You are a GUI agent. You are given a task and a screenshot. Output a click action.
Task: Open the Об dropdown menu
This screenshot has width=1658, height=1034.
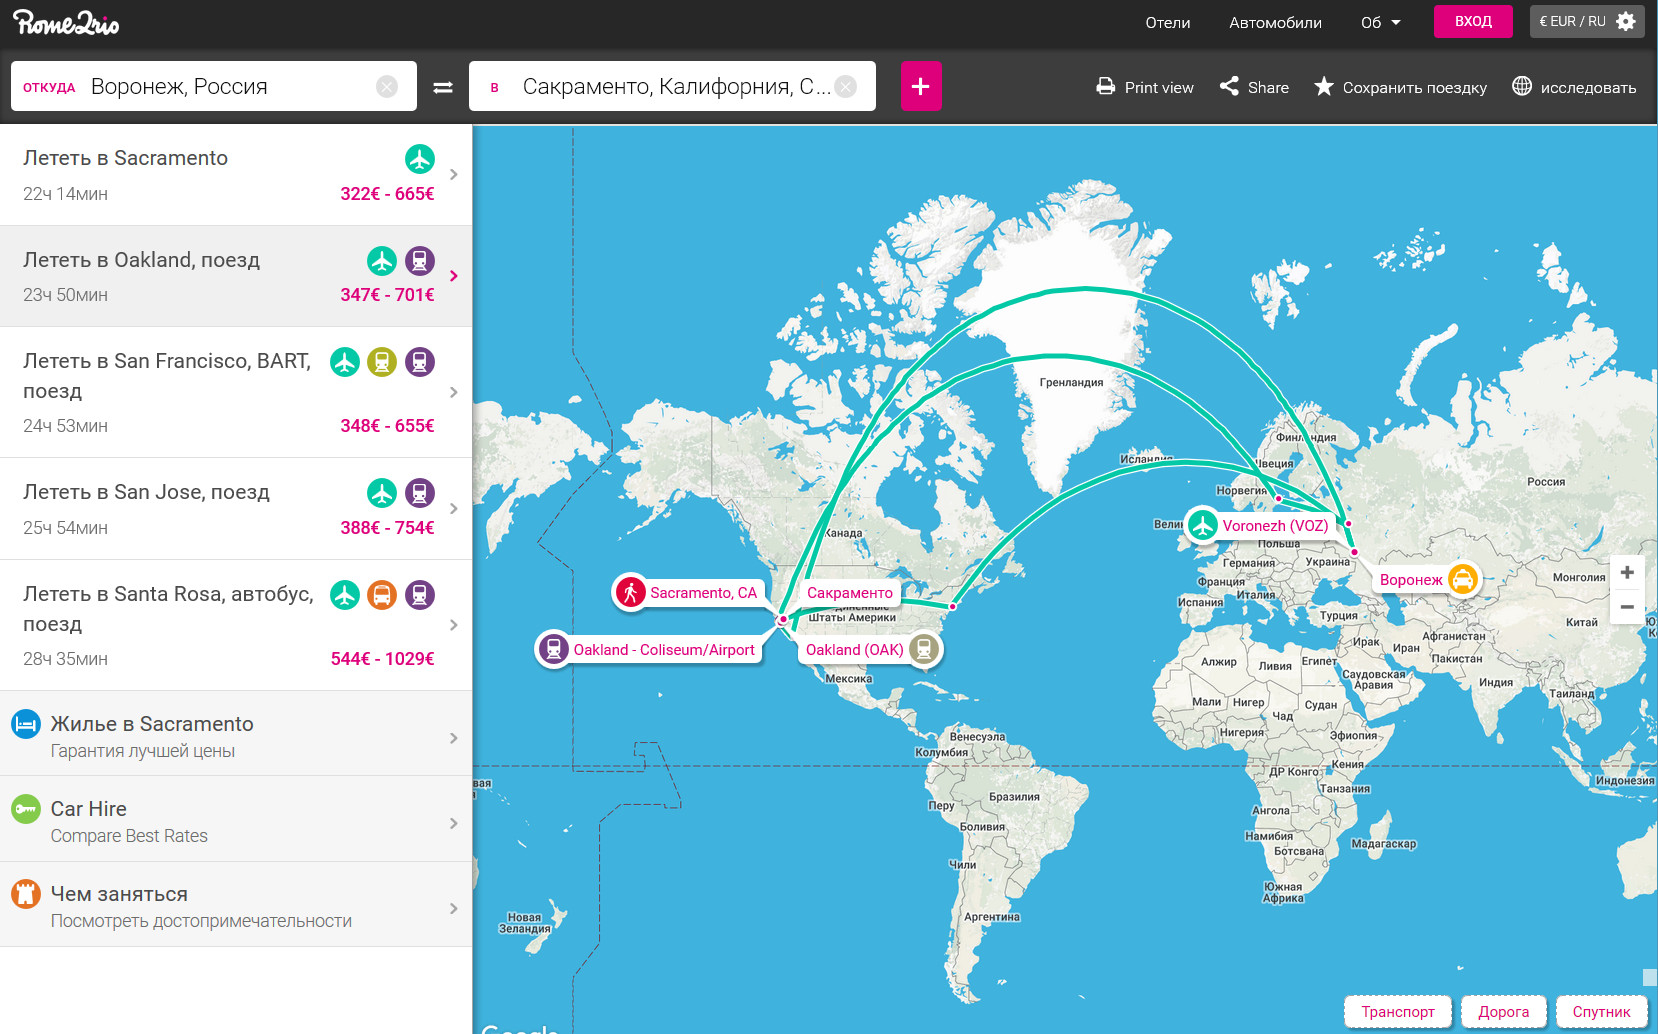(1380, 22)
